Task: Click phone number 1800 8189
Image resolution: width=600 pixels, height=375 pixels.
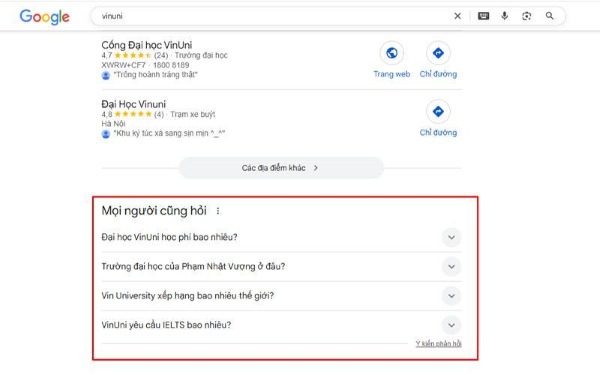Action: click(171, 65)
